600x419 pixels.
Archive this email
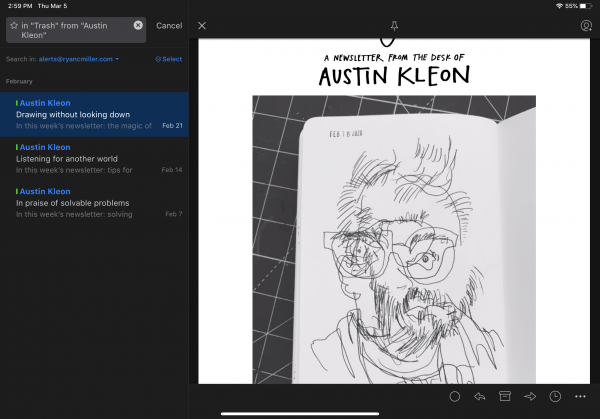click(505, 397)
